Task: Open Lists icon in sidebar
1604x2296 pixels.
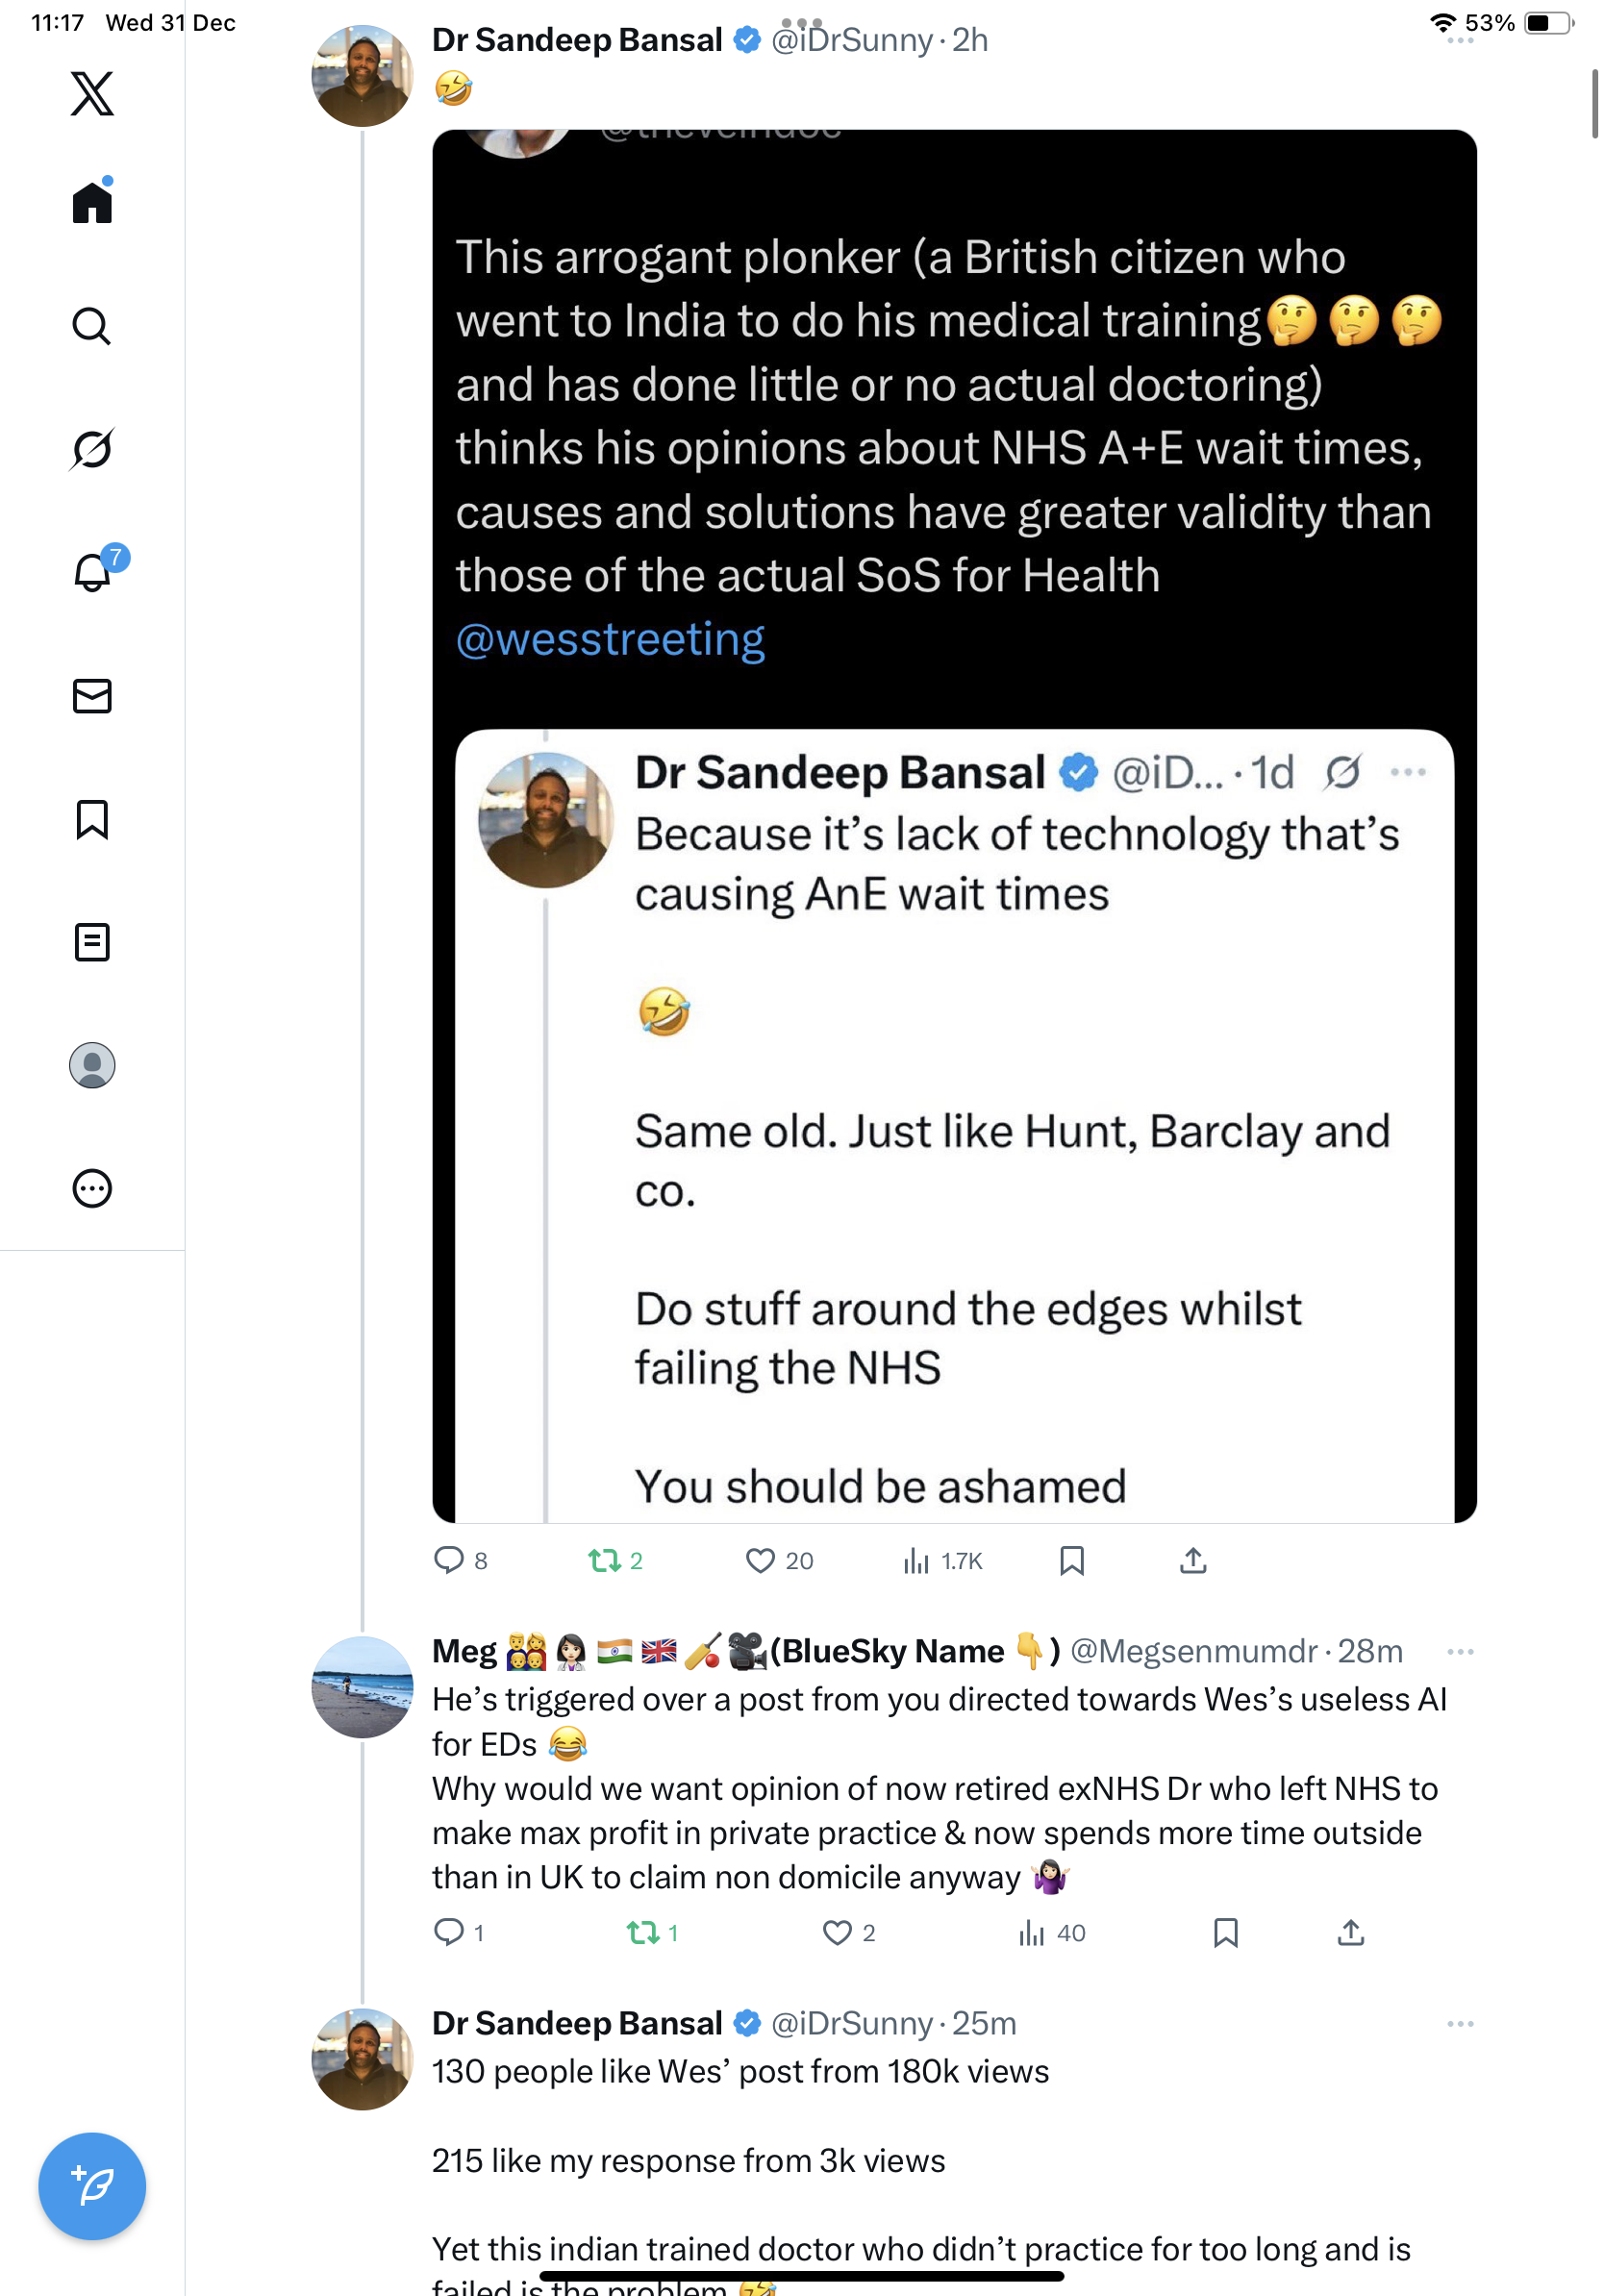Action: pyautogui.click(x=92, y=942)
